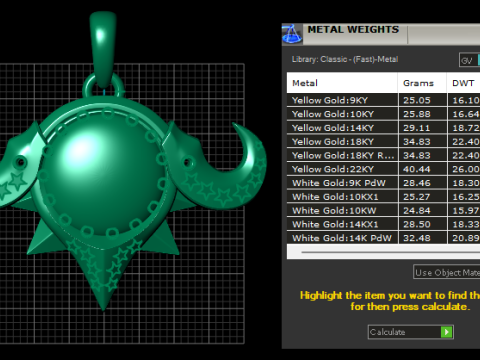This screenshot has width=480, height=360.
Task: Highlight the Yellow Gold:9KY row
Action: [x=383, y=100]
